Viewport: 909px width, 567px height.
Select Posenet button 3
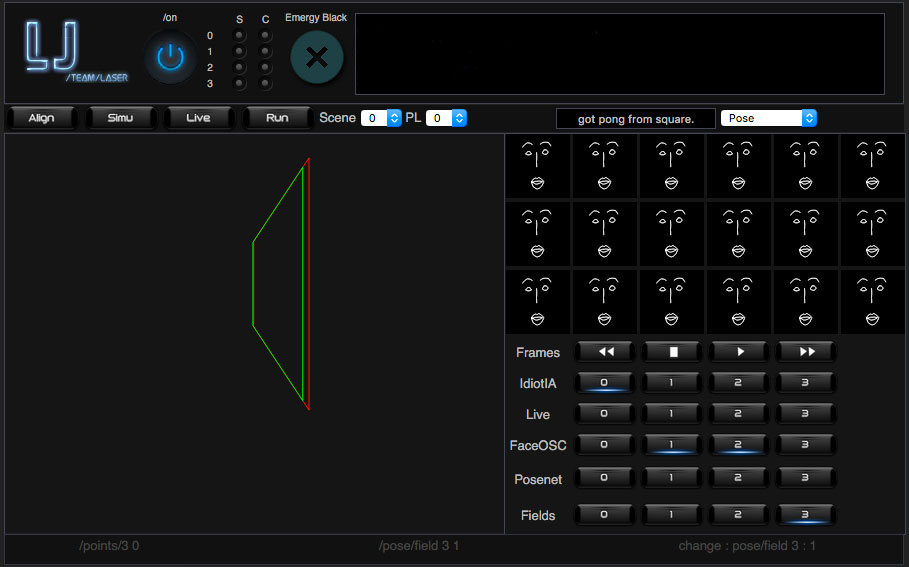pyautogui.click(x=806, y=478)
